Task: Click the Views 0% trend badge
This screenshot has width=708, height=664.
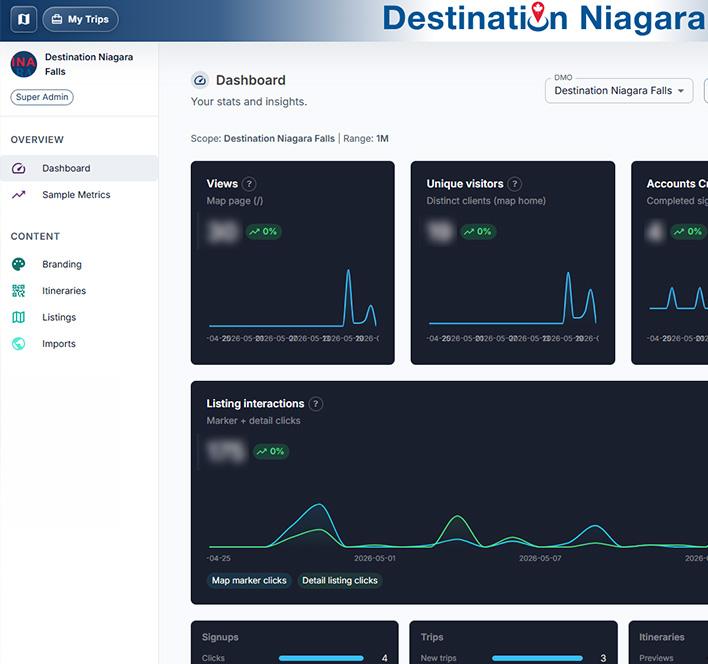Action: tap(264, 232)
